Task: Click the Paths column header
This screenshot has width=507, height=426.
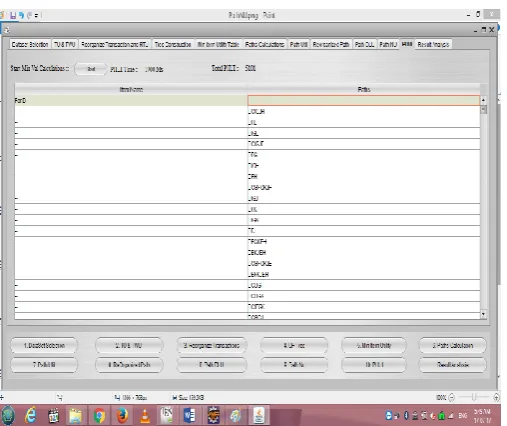Action: point(364,89)
